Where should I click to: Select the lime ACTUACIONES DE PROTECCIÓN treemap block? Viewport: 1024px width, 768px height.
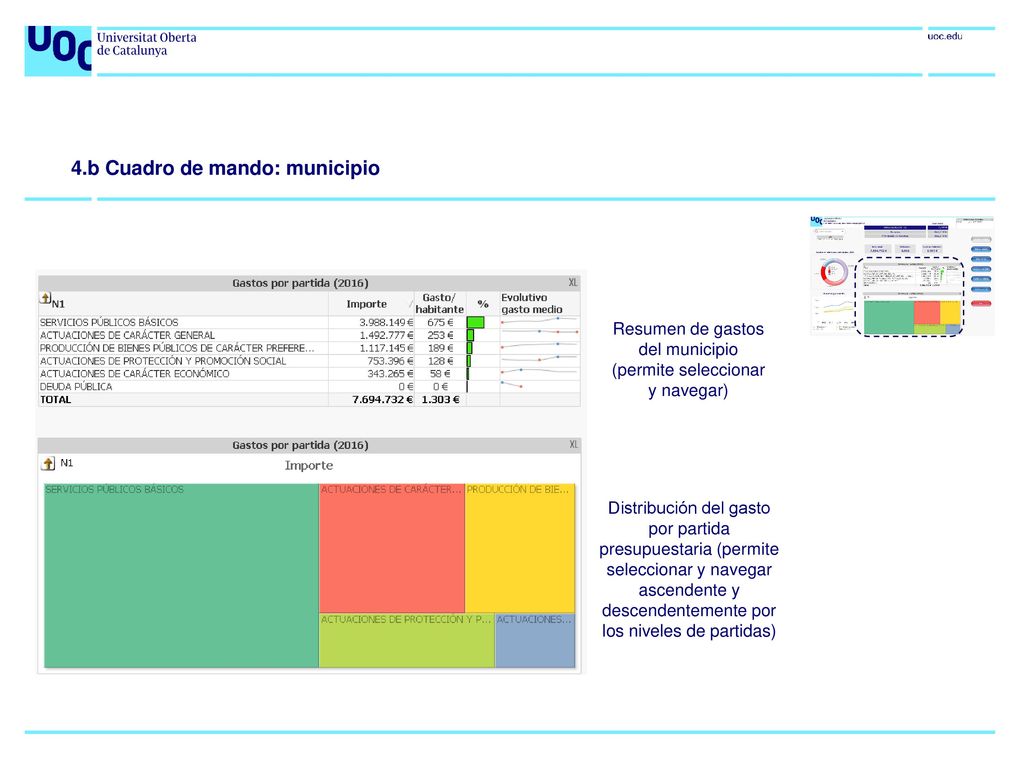pos(407,641)
